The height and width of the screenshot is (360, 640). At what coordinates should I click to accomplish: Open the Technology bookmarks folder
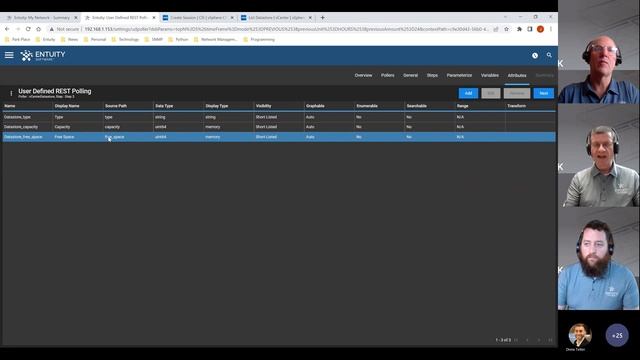(125, 40)
